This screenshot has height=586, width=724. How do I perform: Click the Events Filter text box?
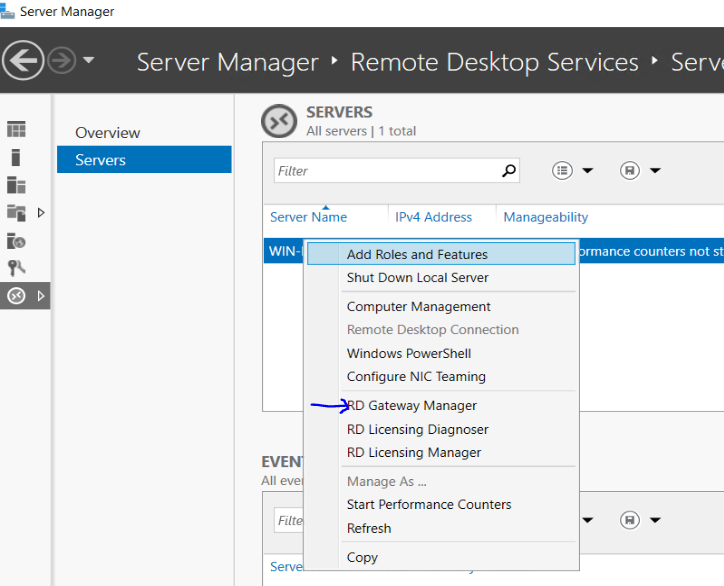pyautogui.click(x=290, y=520)
